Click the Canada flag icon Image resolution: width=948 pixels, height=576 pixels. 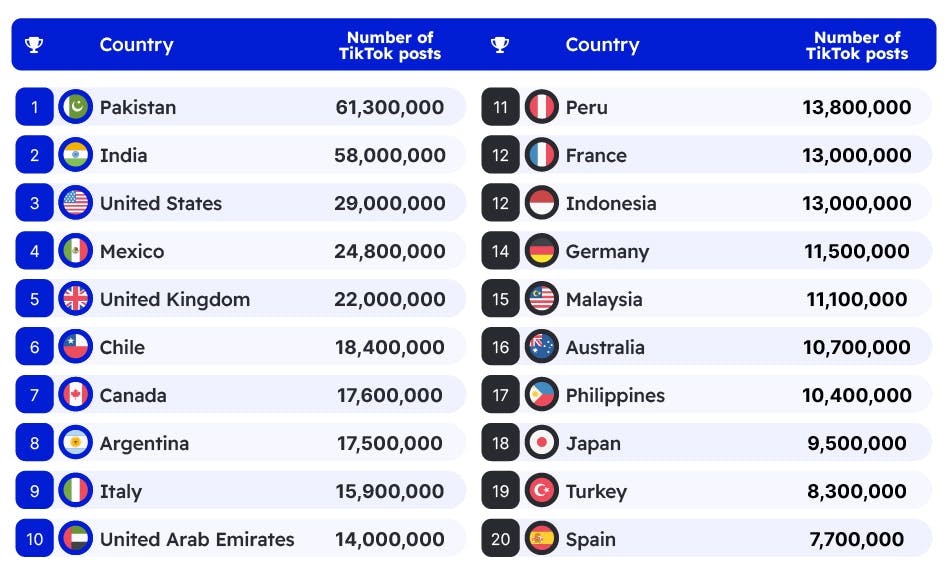(75, 395)
